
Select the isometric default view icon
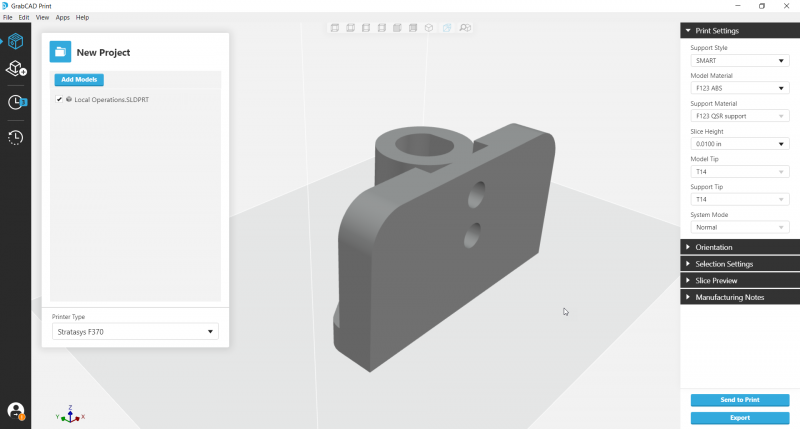coord(429,28)
